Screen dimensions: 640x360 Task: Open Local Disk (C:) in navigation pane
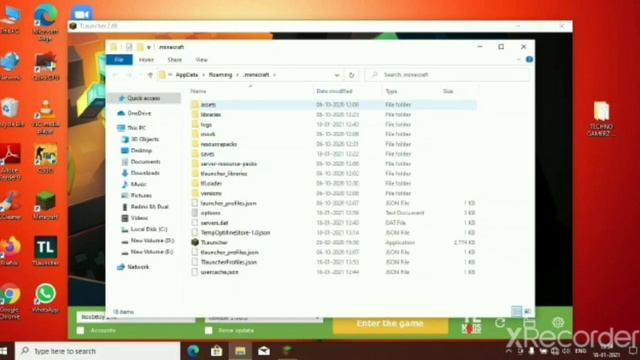click(x=149, y=229)
